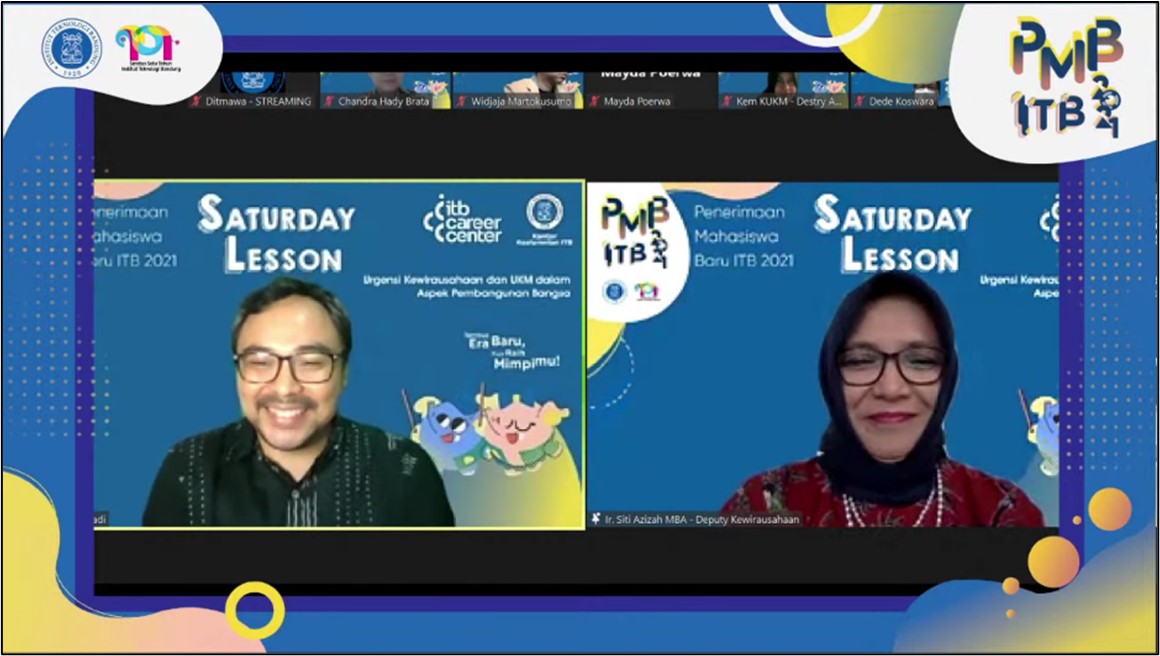Click muted mic icon beside Kem KUKM - Destry

point(726,101)
